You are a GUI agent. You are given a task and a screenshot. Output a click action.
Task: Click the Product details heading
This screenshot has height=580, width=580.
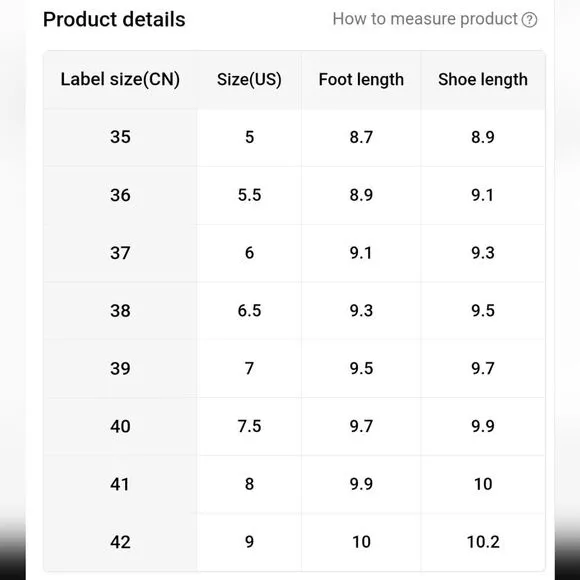click(x=114, y=19)
